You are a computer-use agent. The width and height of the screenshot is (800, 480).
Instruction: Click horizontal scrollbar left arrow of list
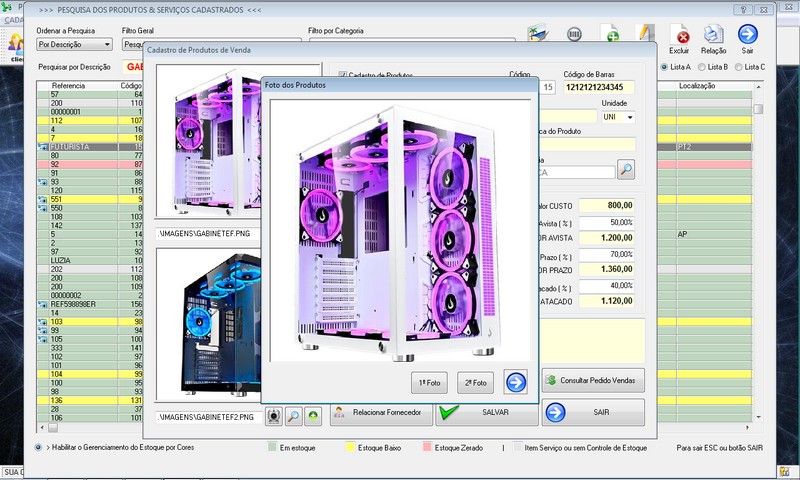point(42,427)
